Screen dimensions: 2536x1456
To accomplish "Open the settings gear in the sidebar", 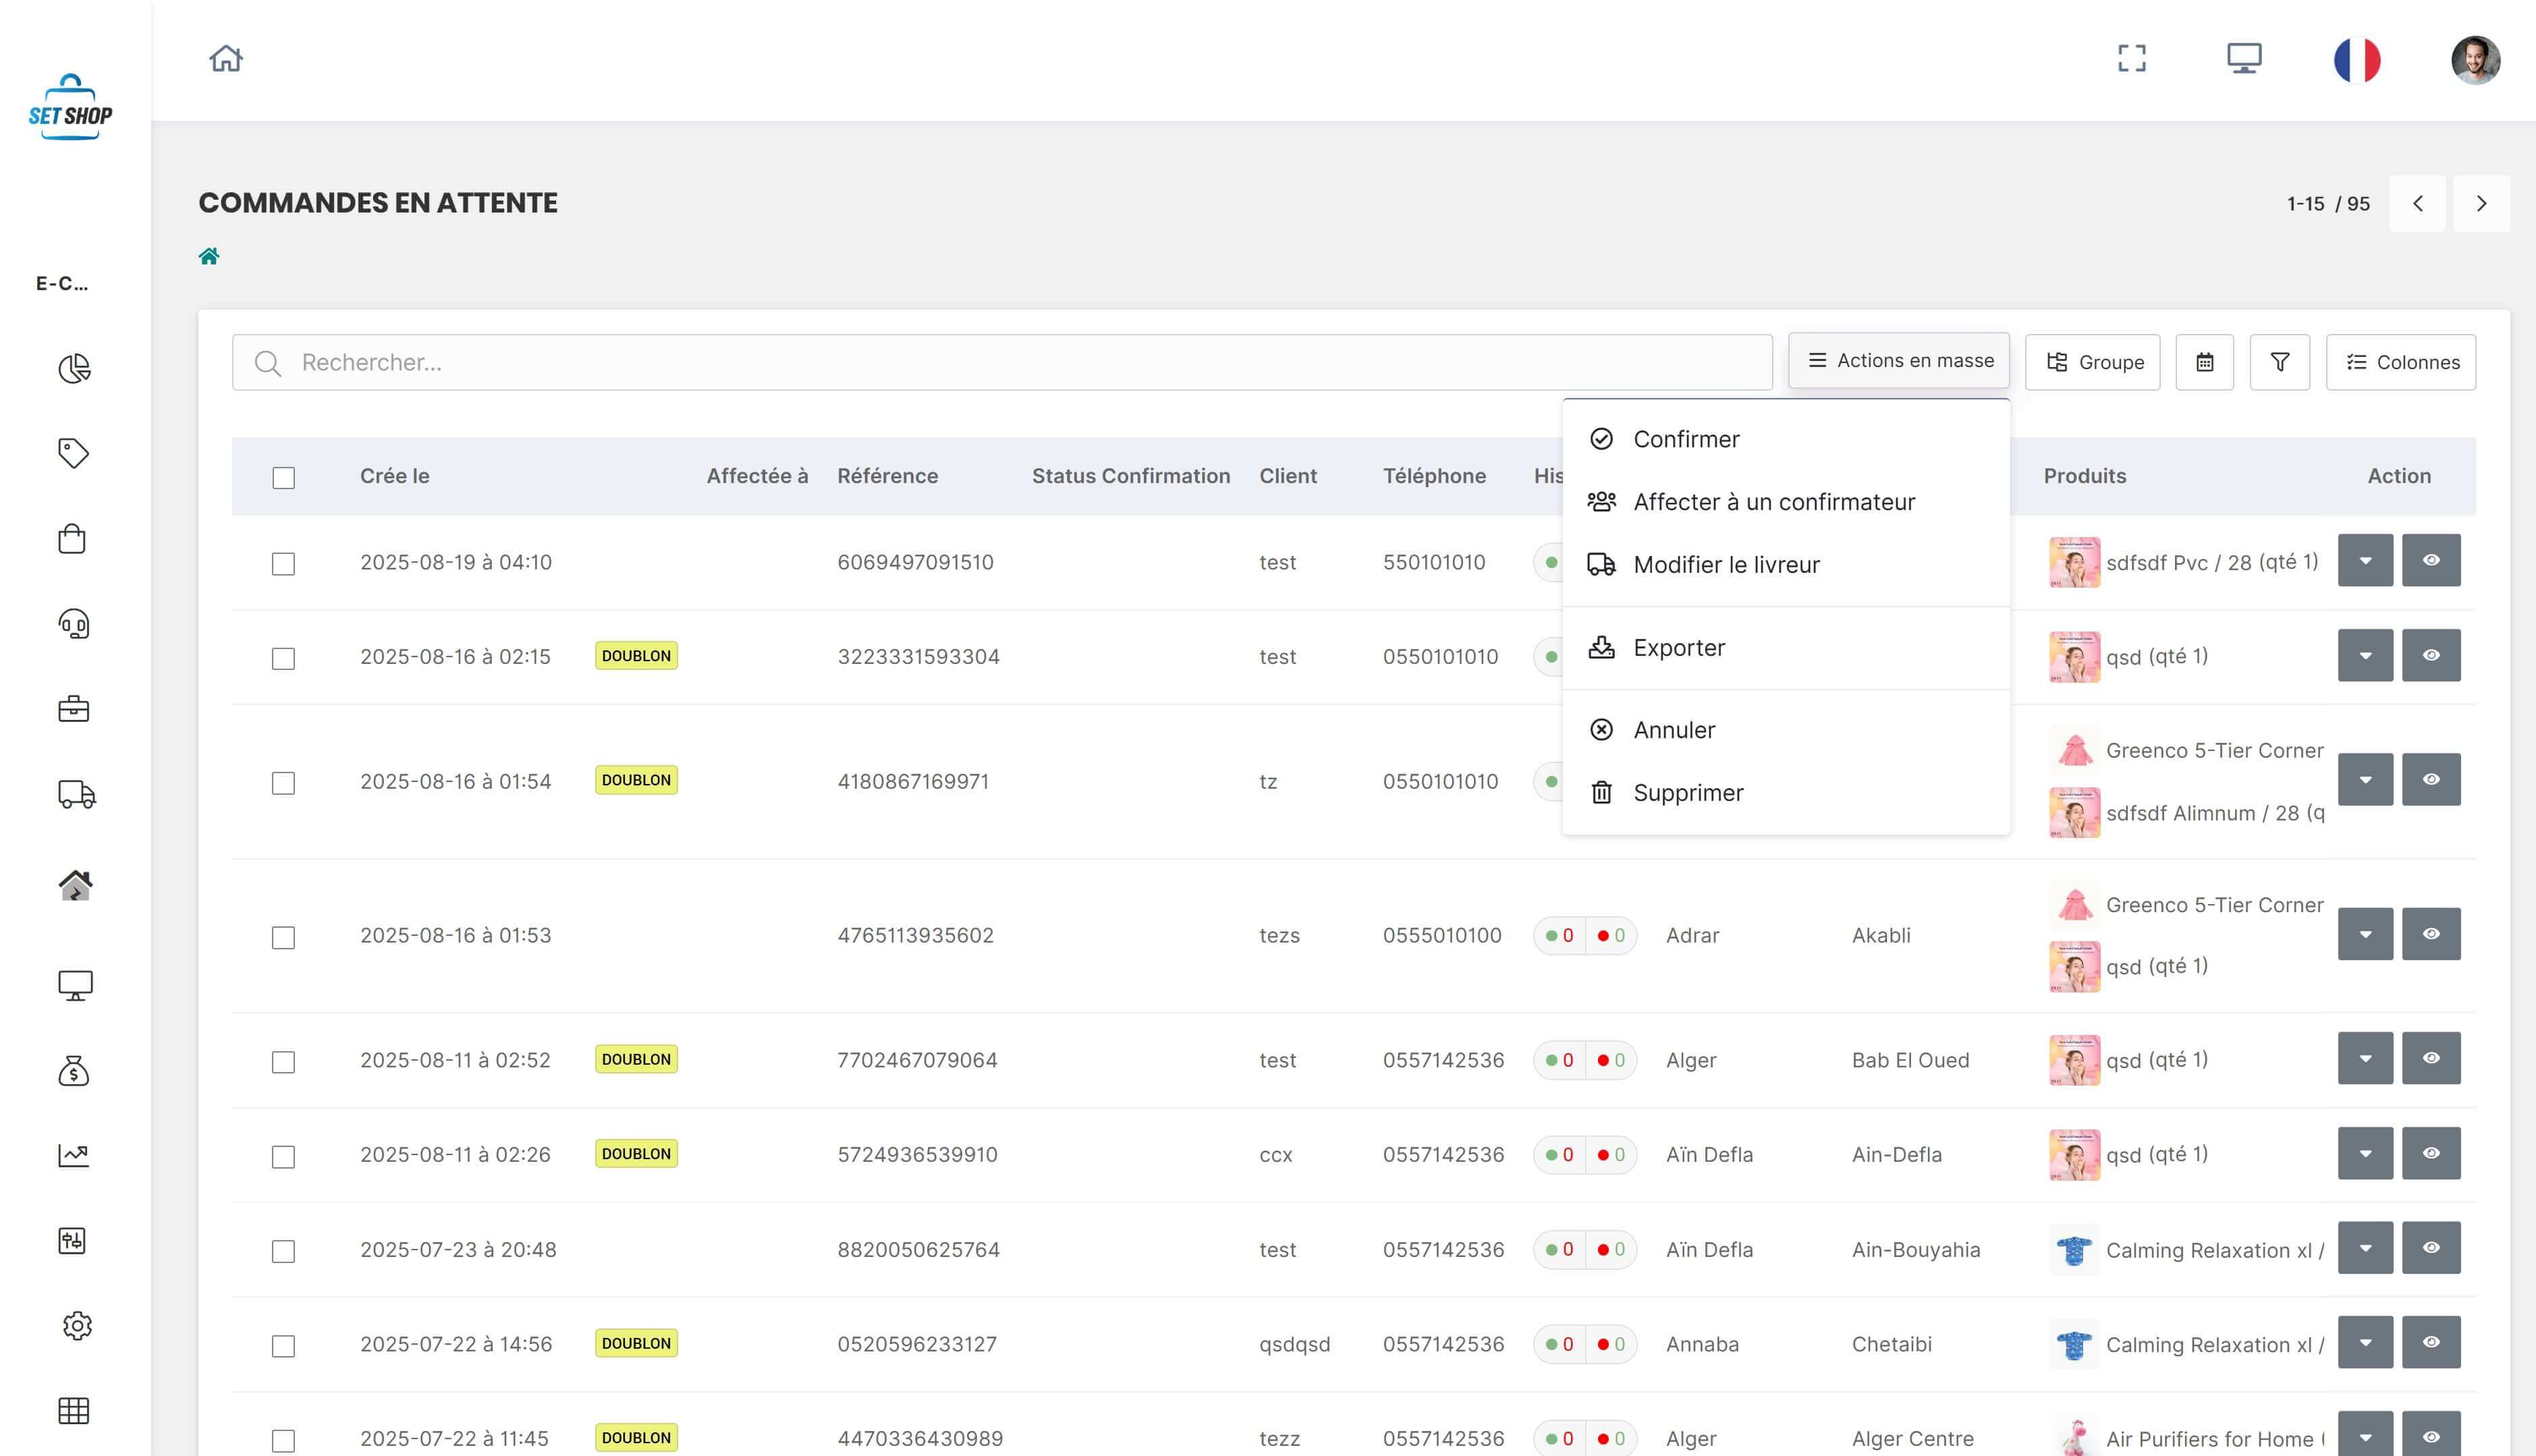I will 73,1326.
